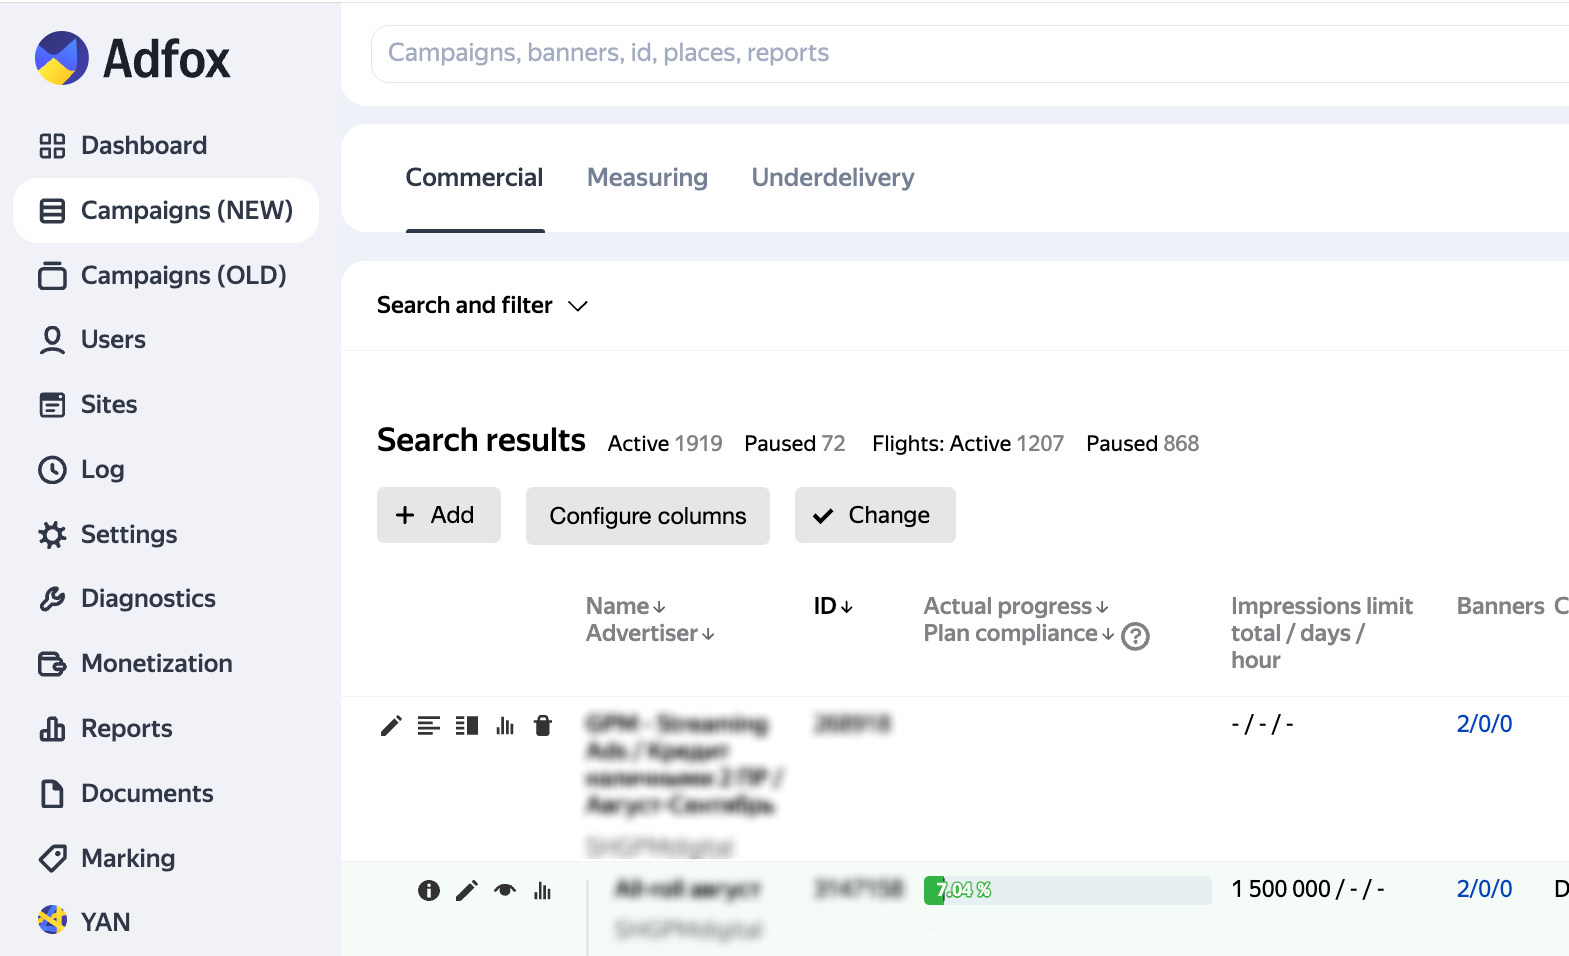This screenshot has width=1569, height=956.
Task: Click the text lines icon in first campaign row
Action: point(429,726)
